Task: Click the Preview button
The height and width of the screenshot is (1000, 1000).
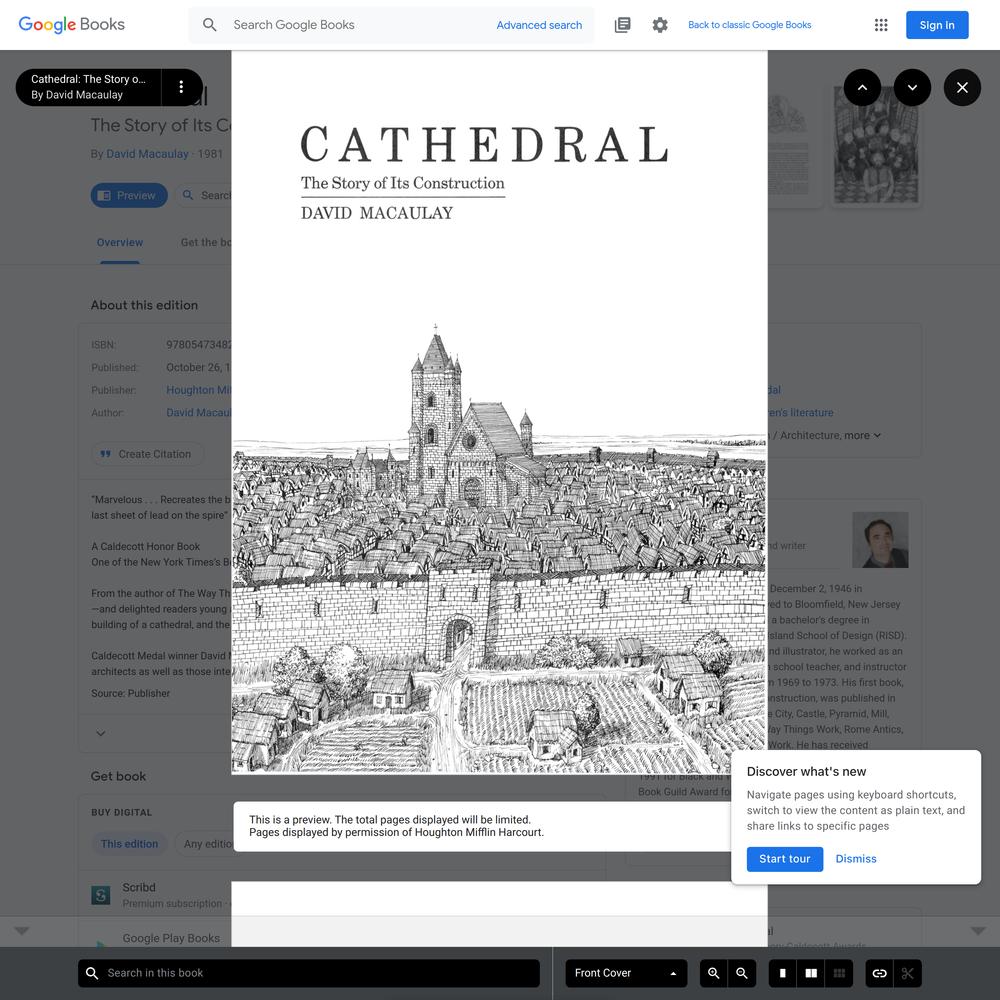Action: pyautogui.click(x=129, y=195)
